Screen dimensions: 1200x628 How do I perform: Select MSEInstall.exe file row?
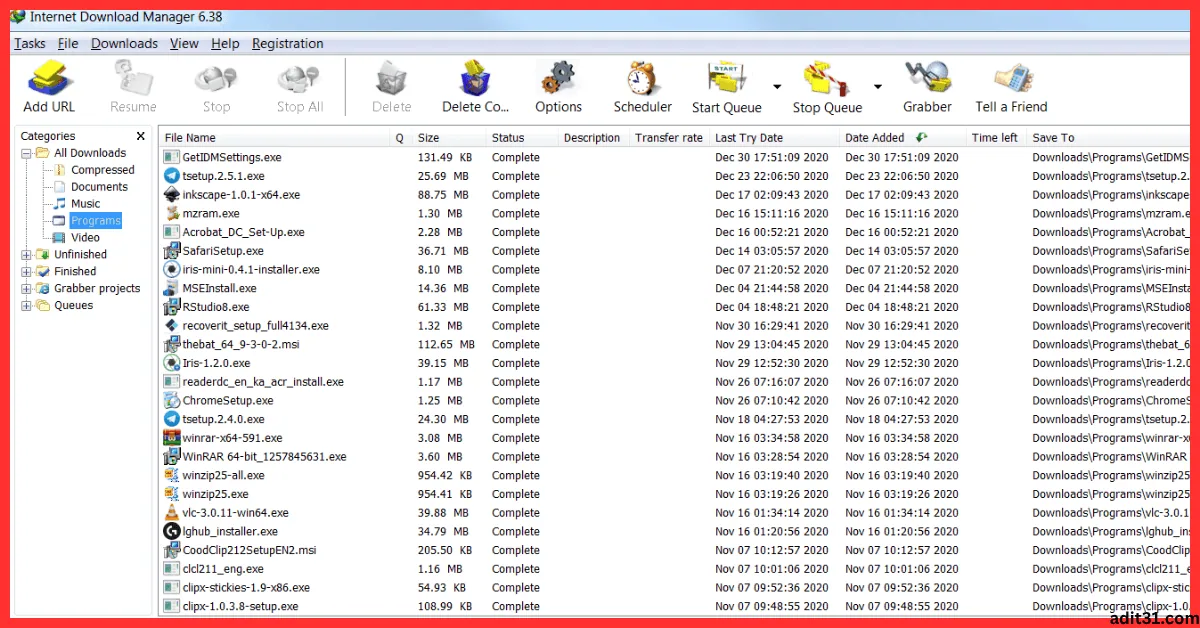coord(676,288)
